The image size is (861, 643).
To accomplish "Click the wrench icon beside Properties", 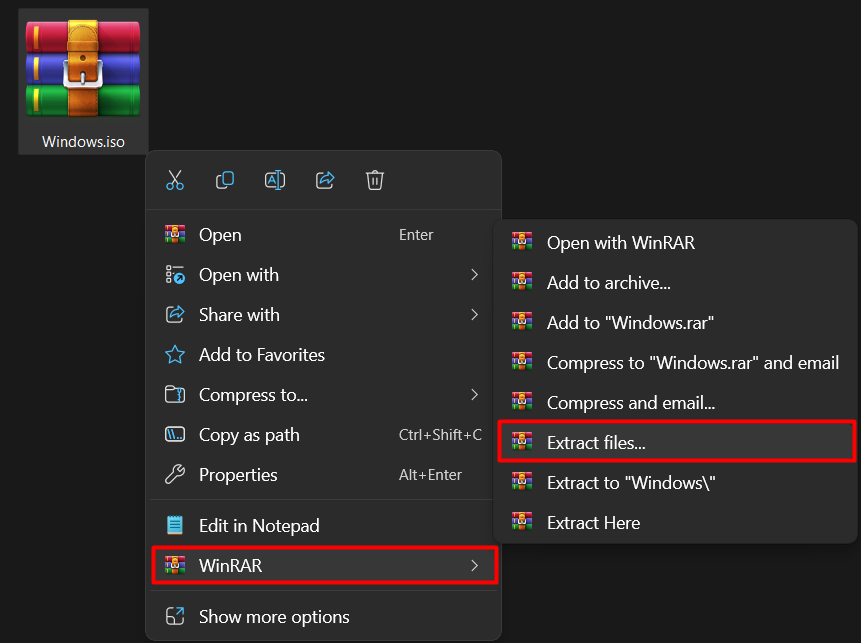I will pos(175,474).
